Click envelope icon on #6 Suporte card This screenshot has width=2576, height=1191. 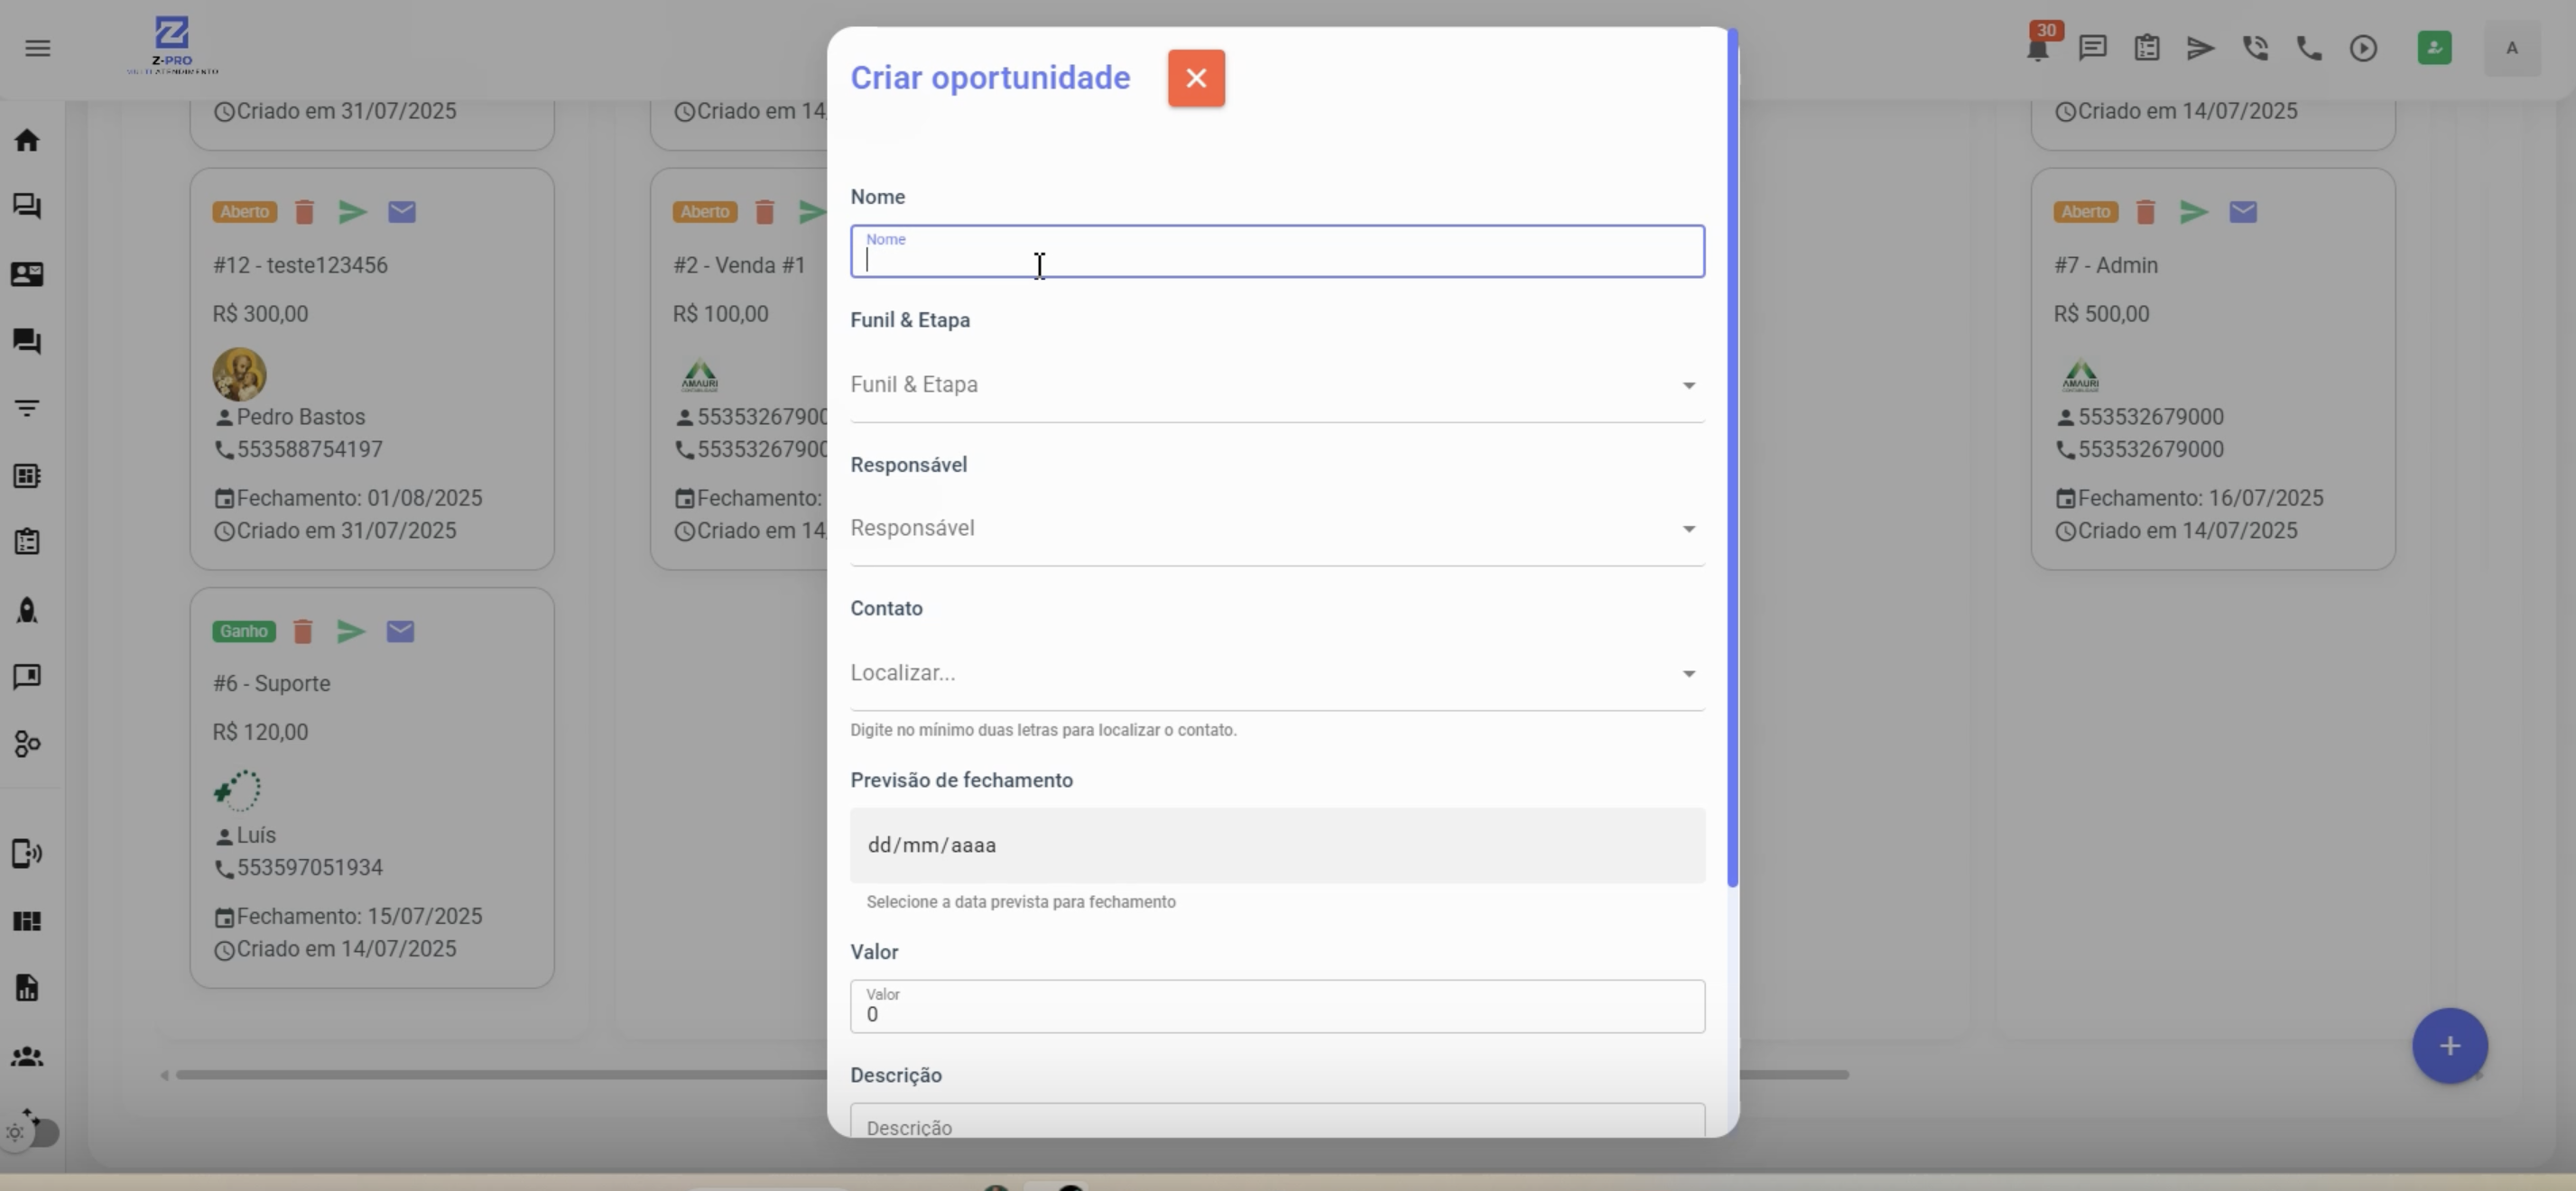click(x=400, y=631)
